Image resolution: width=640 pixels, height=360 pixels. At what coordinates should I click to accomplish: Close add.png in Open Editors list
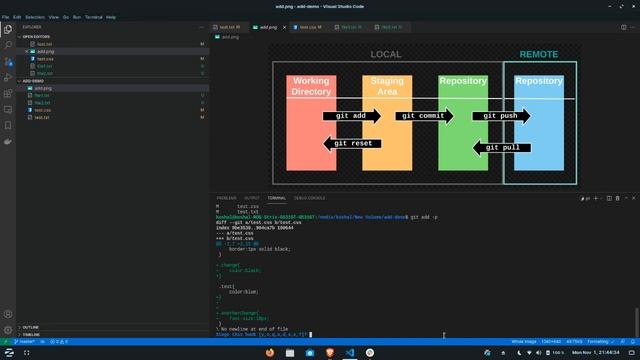tap(27, 51)
